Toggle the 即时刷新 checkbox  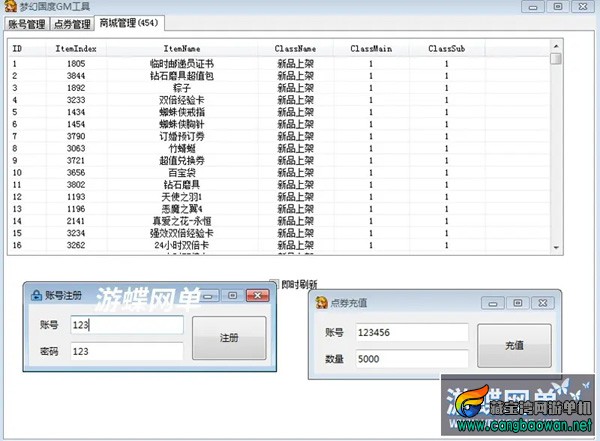[273, 284]
